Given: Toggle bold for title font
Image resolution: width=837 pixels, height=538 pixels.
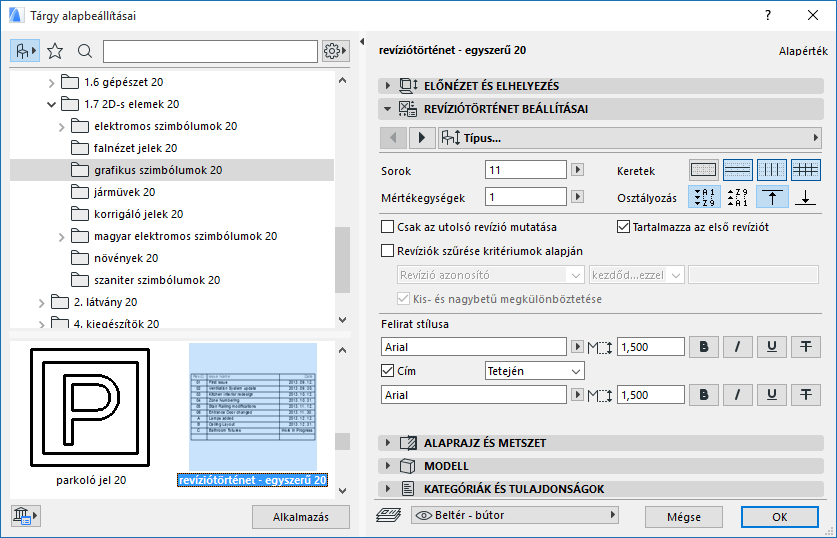Looking at the screenshot, I should pyautogui.click(x=704, y=395).
